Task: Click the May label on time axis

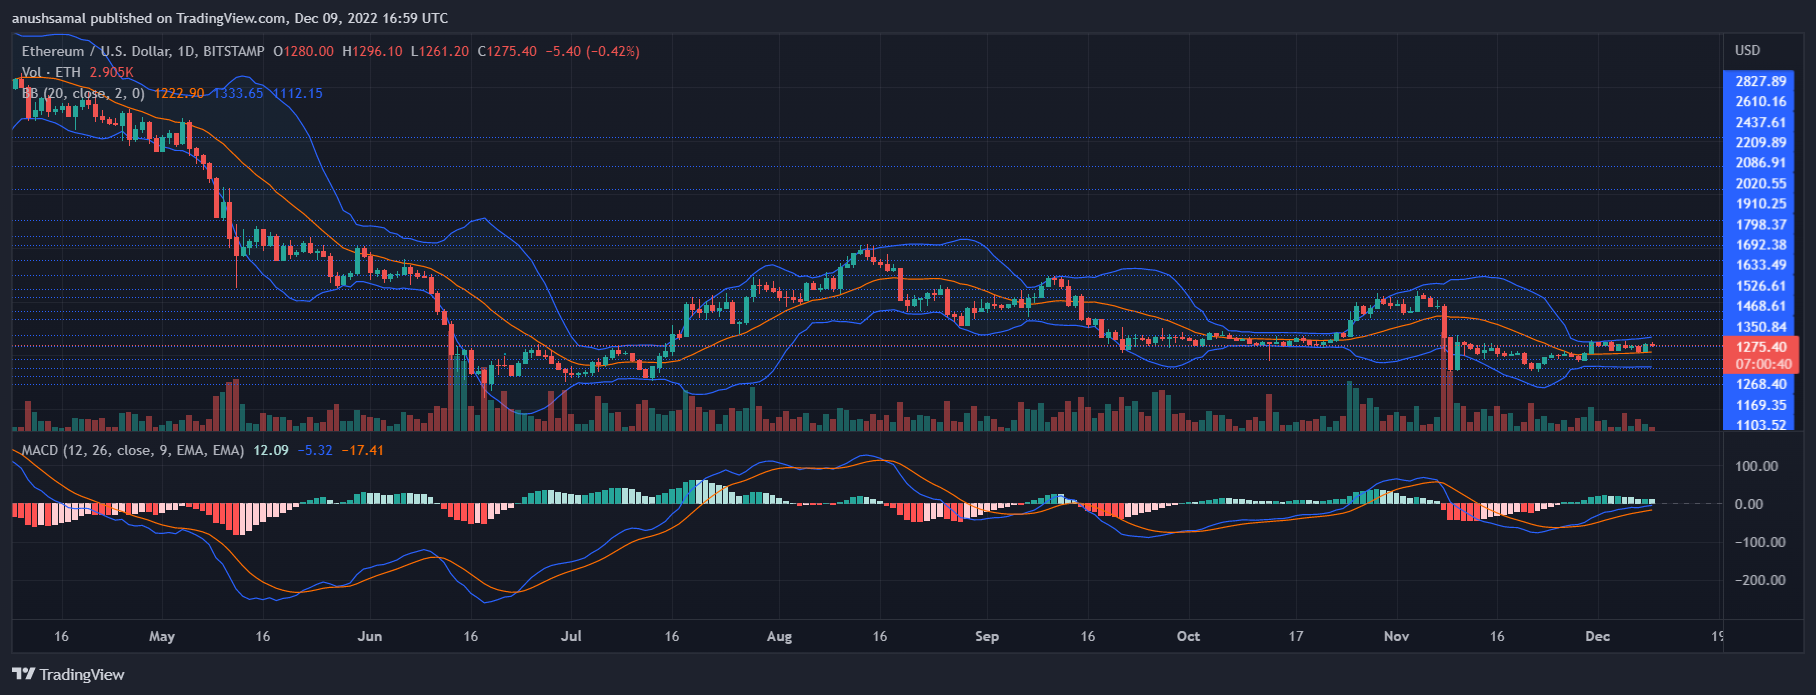Action: click(x=161, y=636)
